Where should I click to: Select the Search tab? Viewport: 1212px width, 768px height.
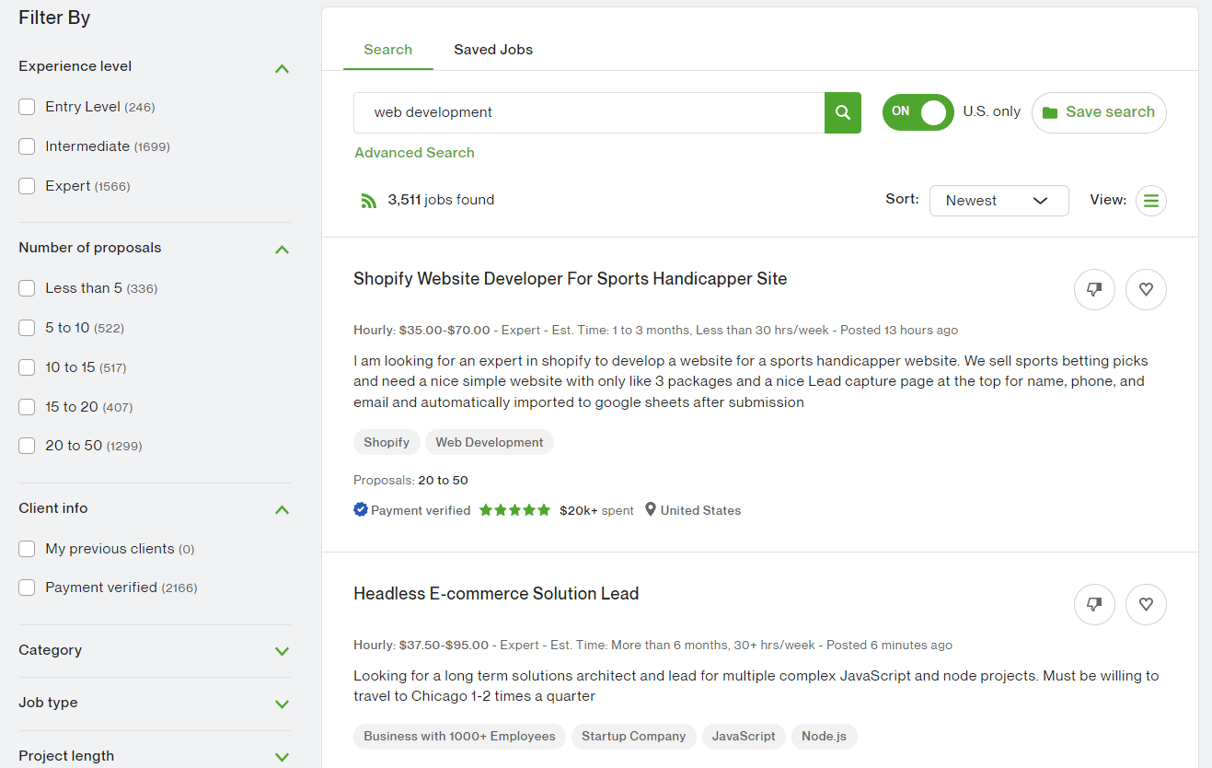click(x=387, y=49)
